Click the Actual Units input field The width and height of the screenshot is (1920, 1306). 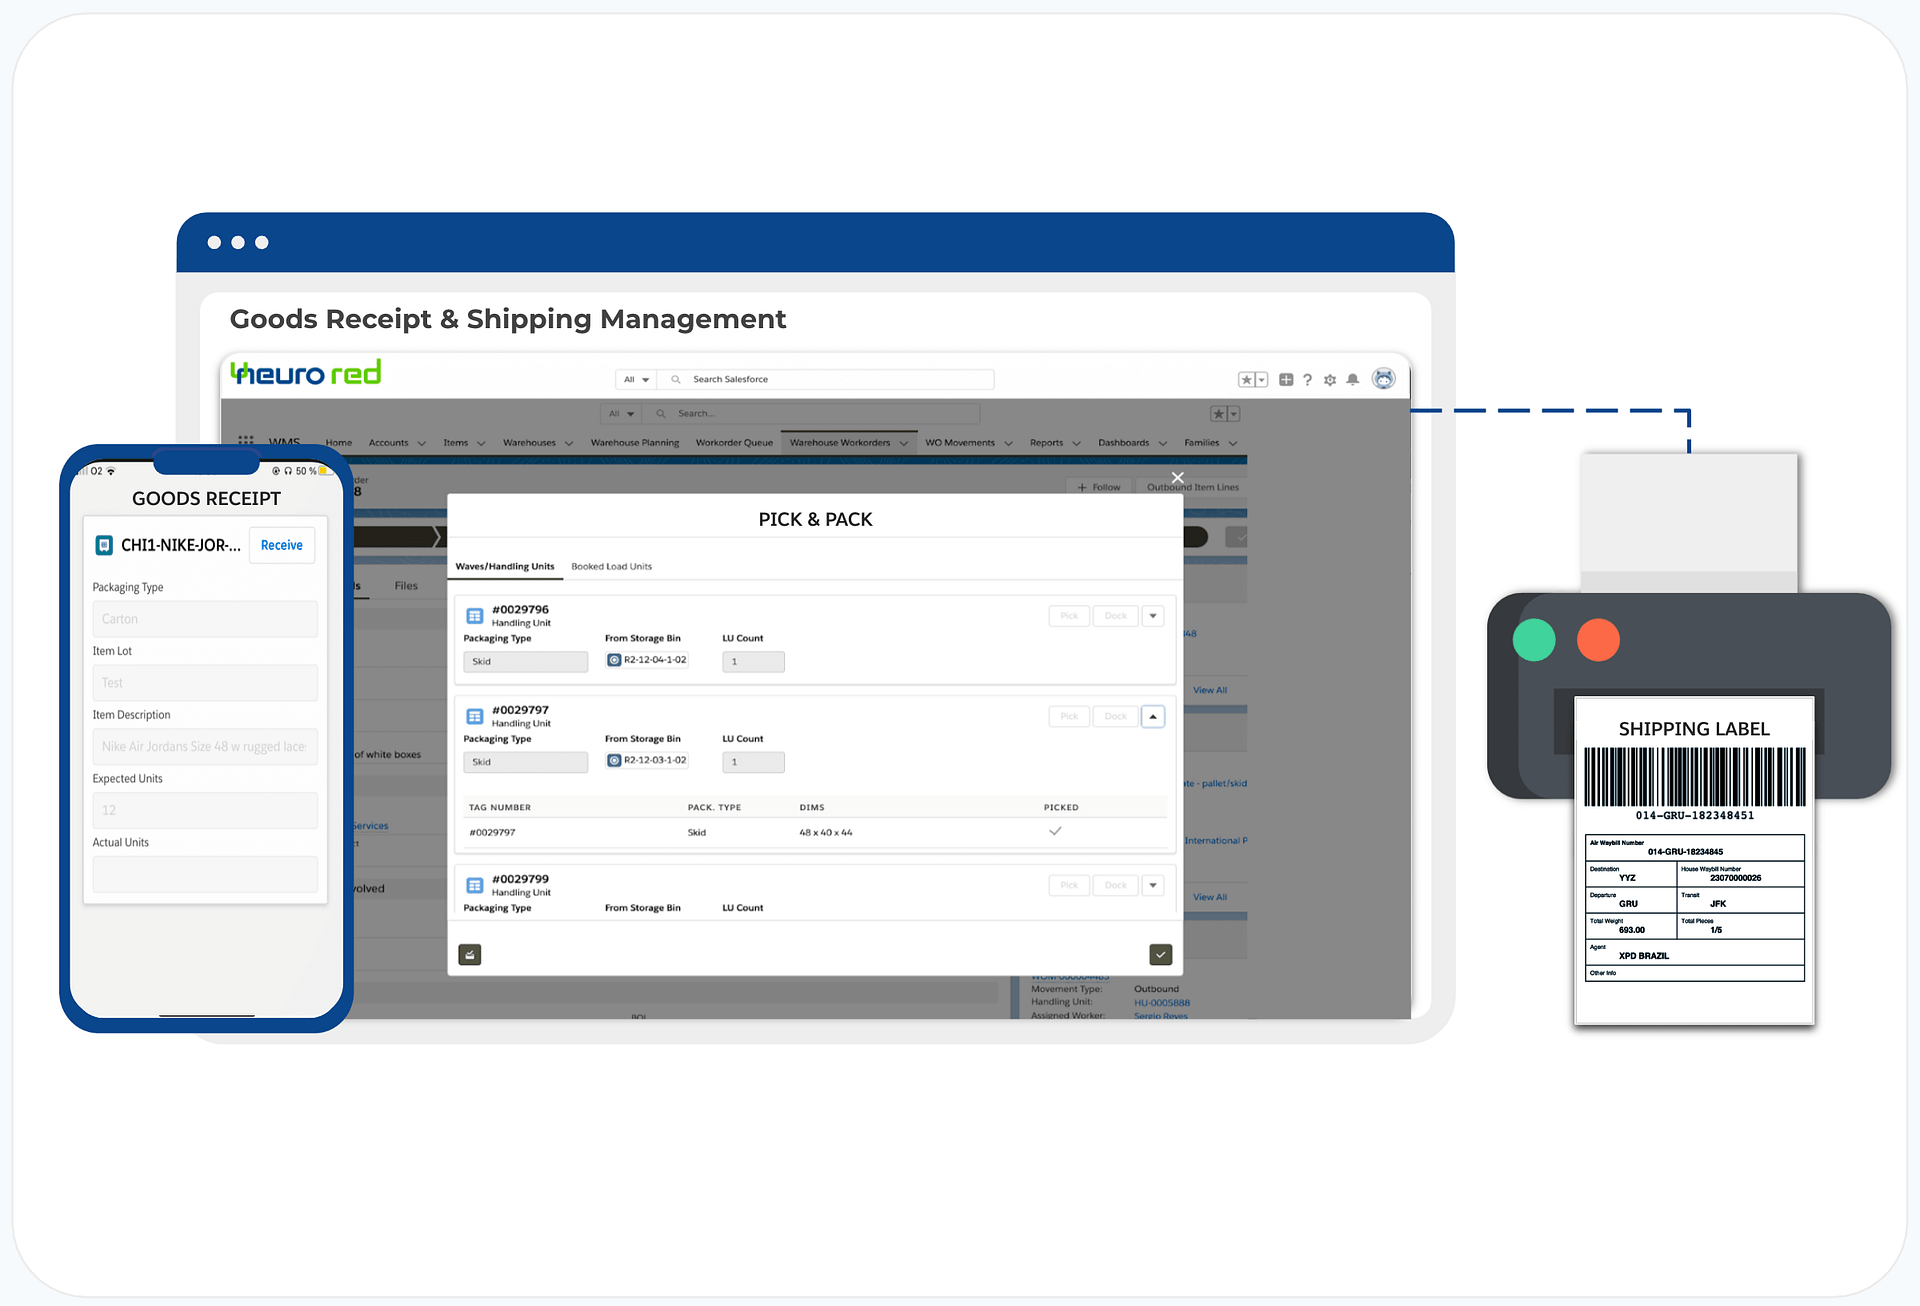tap(204, 874)
